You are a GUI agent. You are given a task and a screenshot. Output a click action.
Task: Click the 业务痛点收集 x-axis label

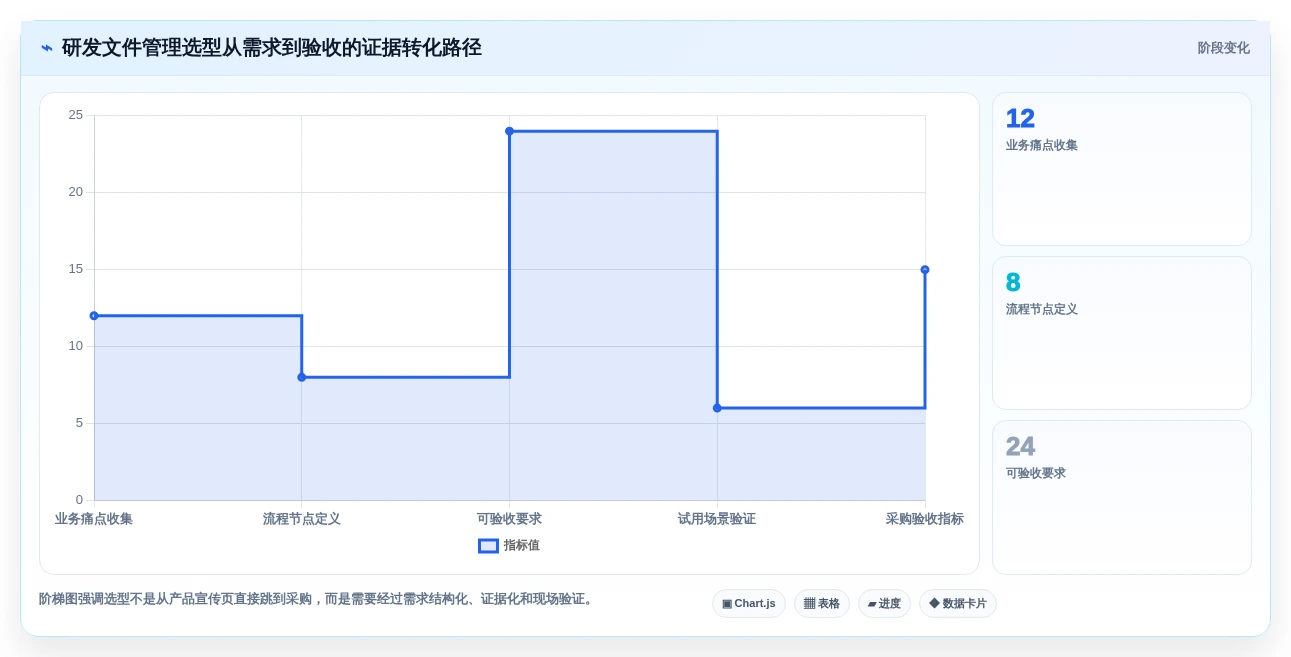(x=94, y=519)
